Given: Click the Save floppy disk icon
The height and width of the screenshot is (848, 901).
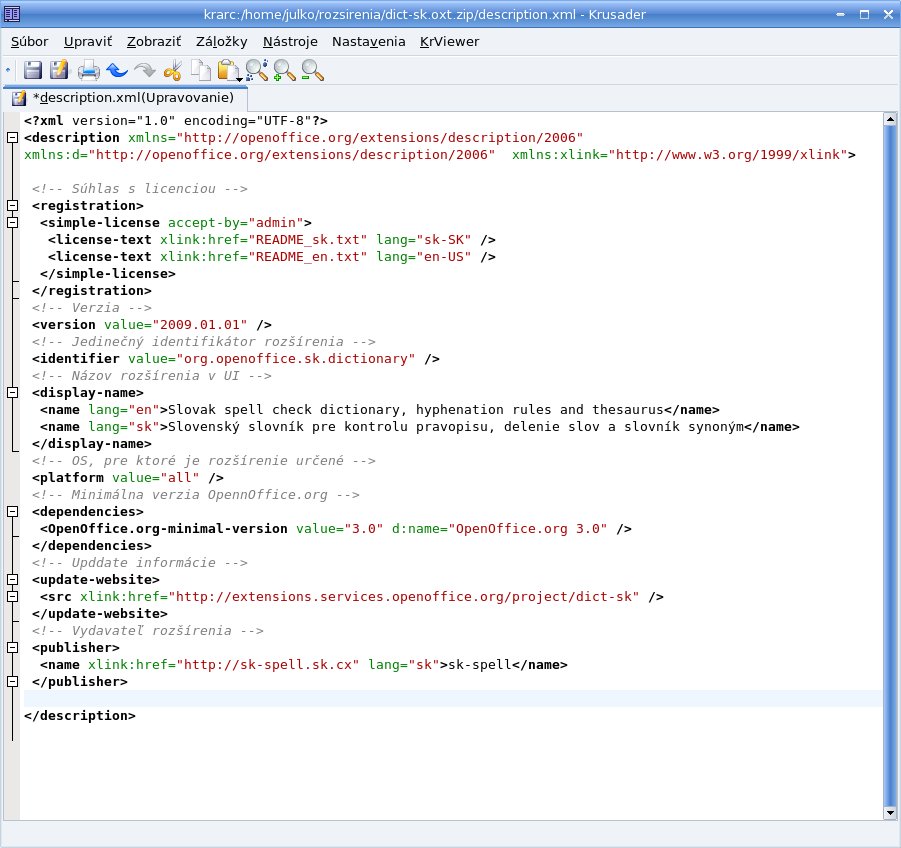Looking at the screenshot, I should (33, 70).
